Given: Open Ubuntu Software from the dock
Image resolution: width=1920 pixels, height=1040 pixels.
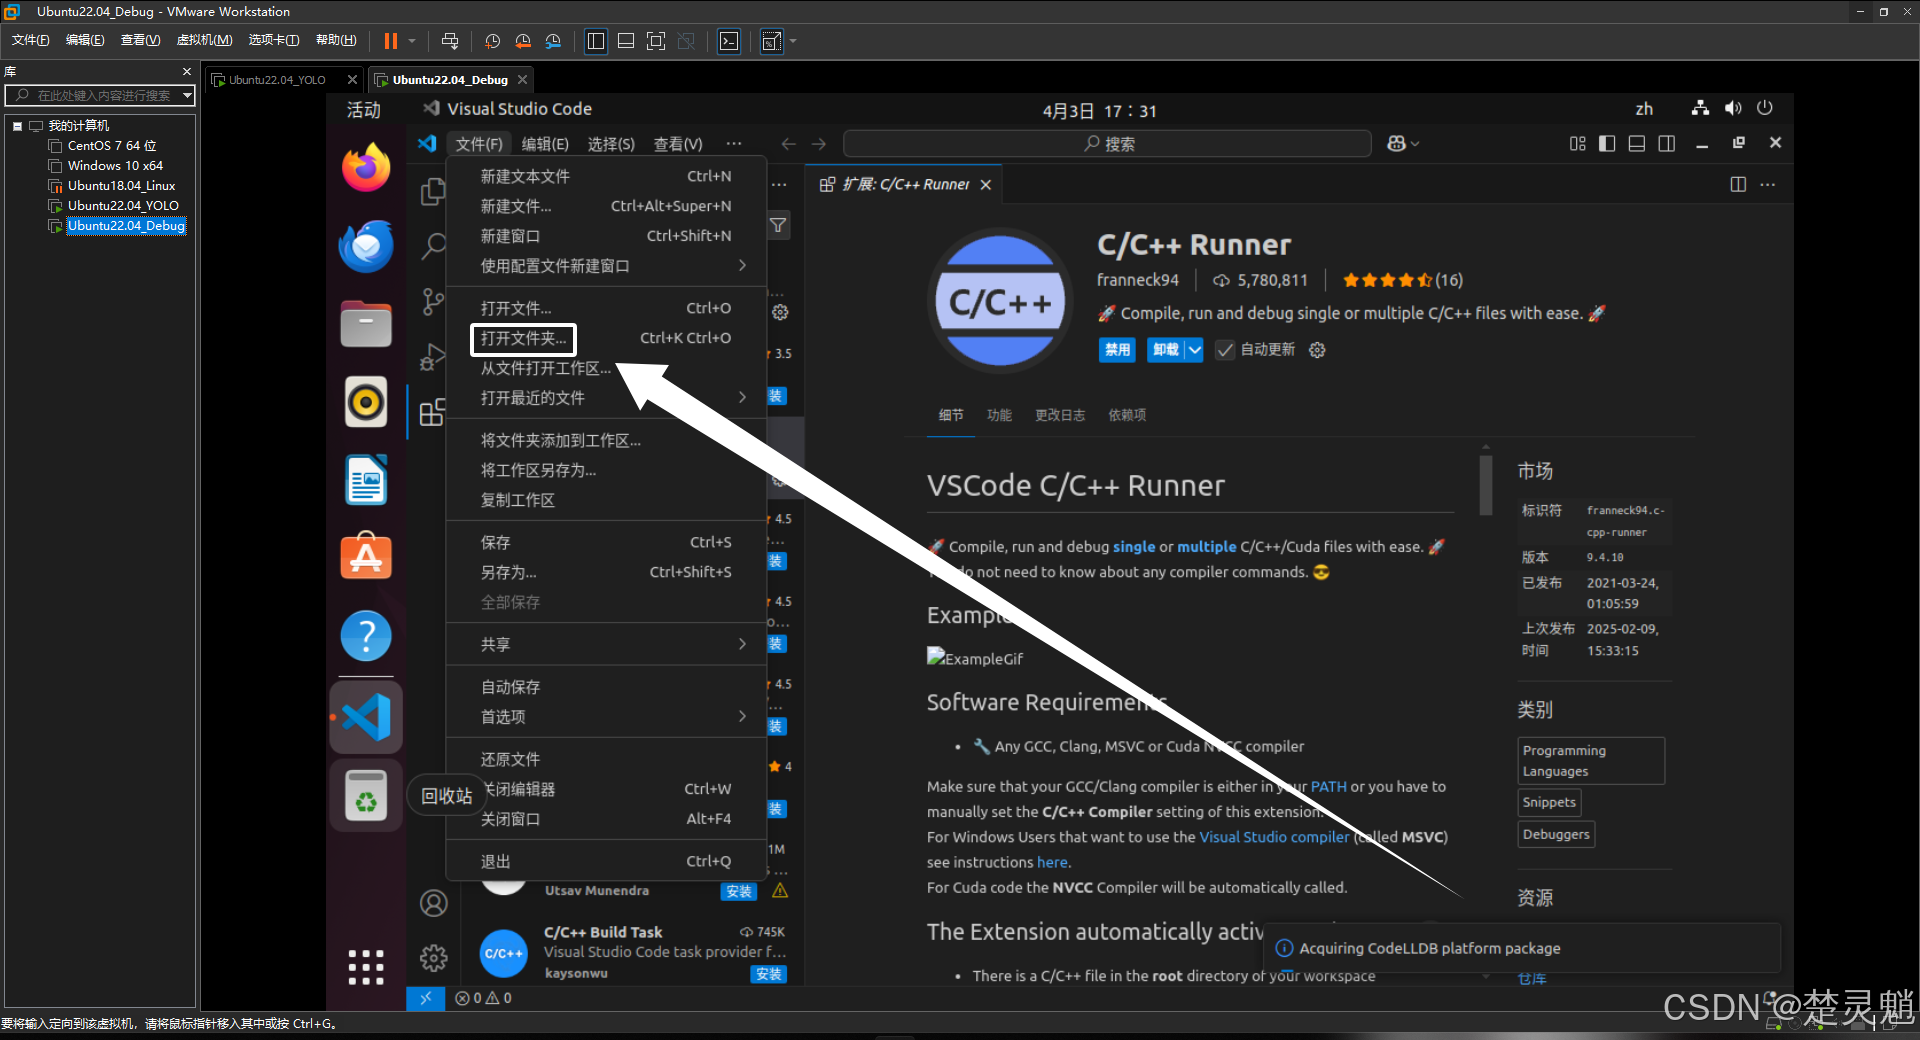Looking at the screenshot, I should tap(366, 557).
